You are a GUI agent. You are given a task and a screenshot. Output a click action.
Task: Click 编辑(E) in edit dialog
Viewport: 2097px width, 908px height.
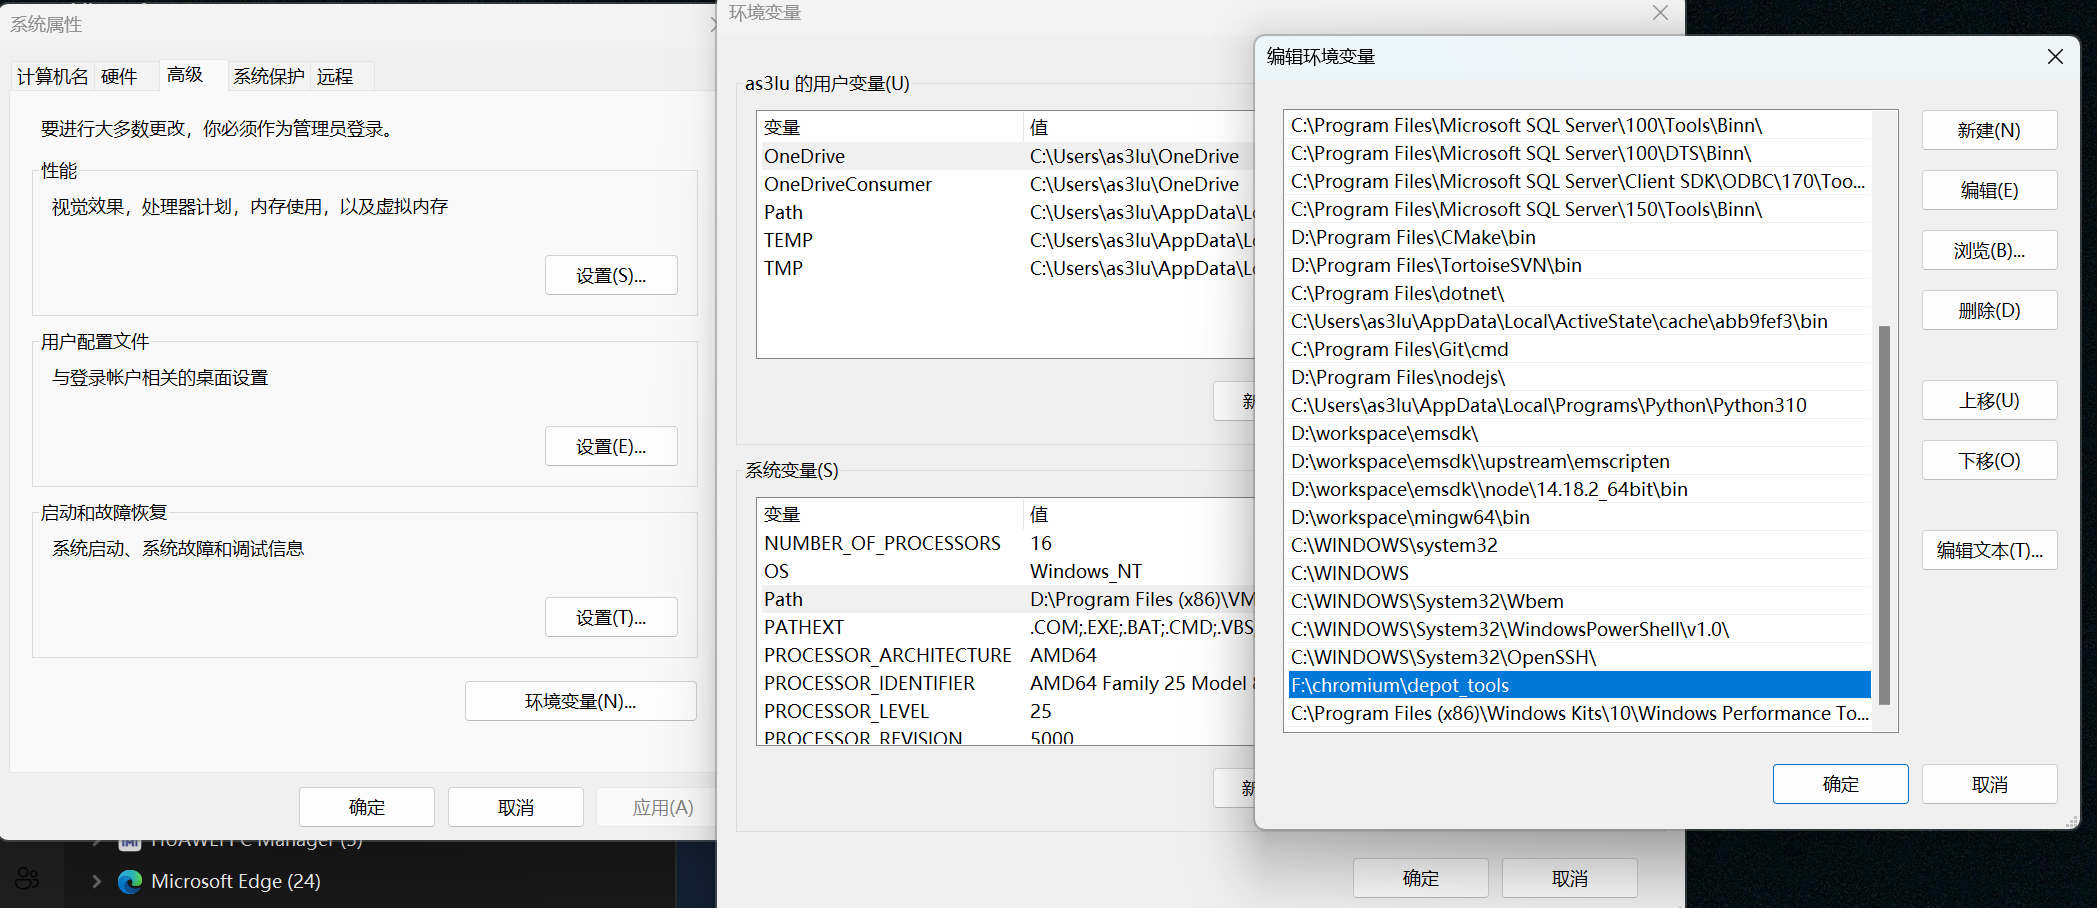tap(1989, 190)
